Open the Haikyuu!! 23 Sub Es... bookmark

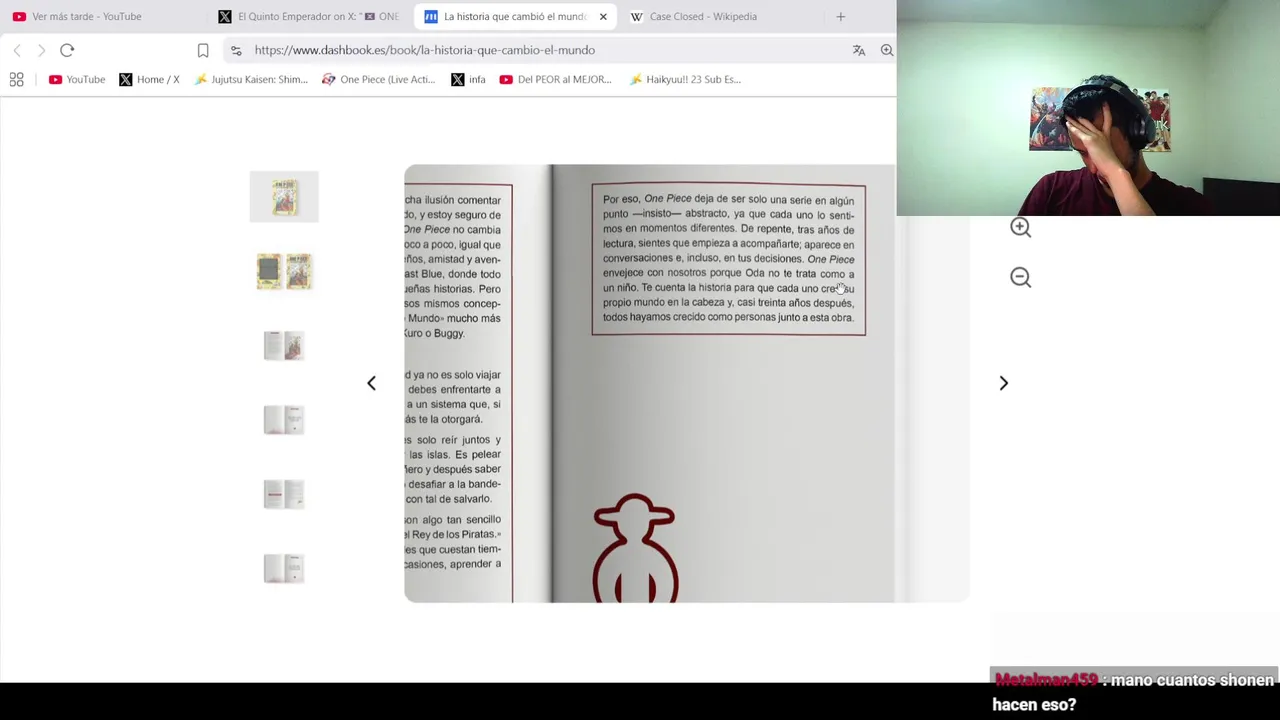click(685, 79)
